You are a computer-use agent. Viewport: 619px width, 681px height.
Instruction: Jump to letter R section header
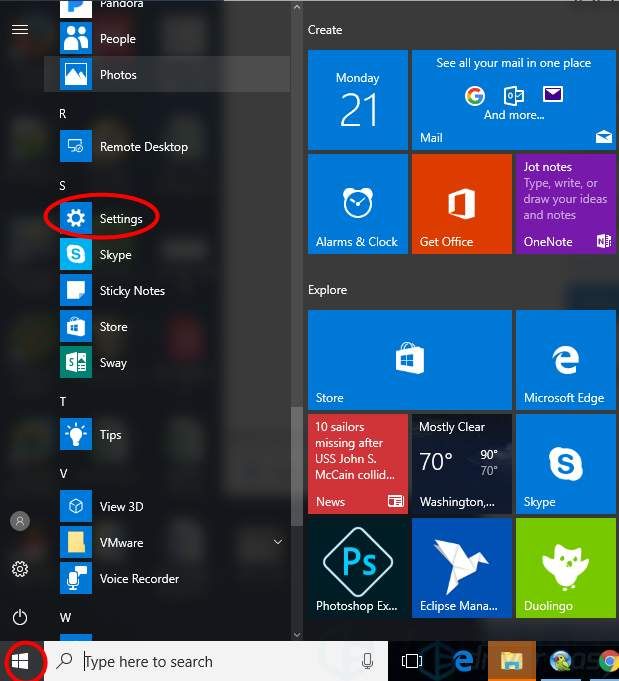tap(63, 114)
